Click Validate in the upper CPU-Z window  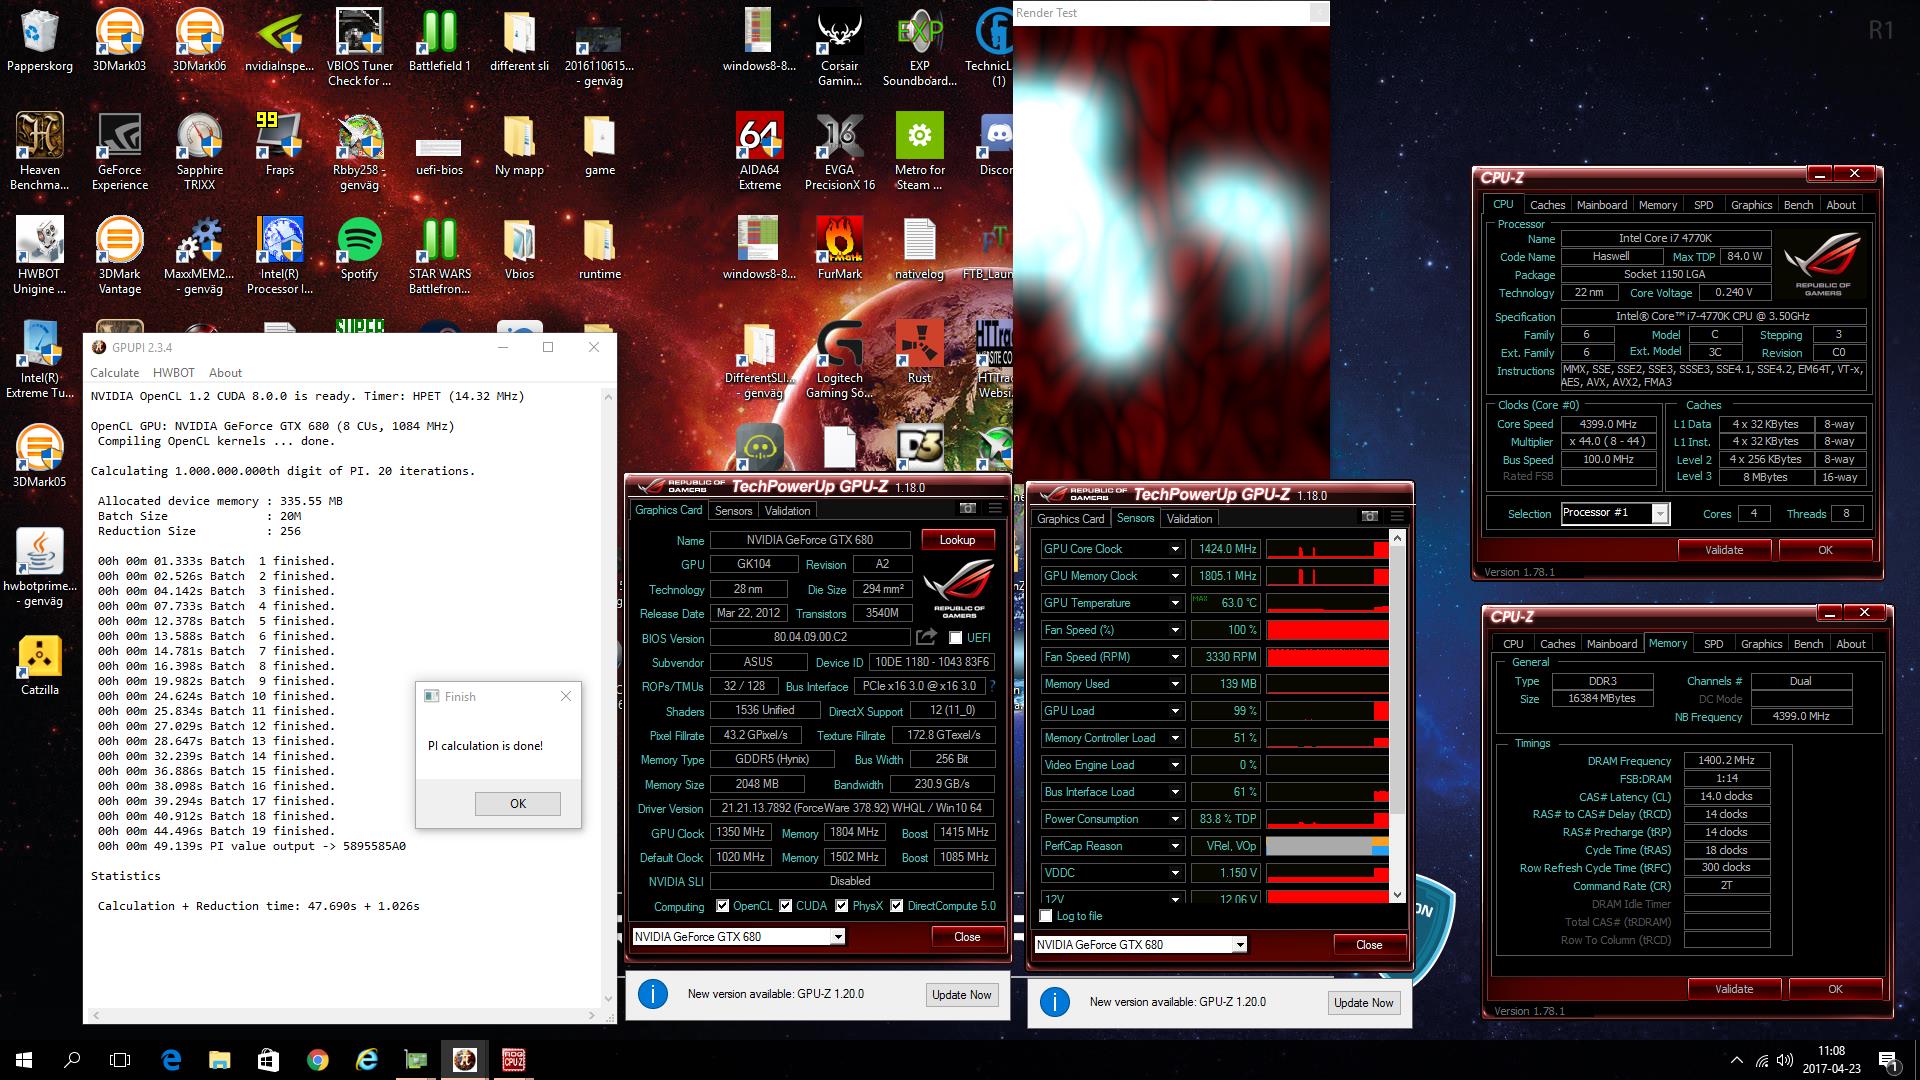tap(1724, 550)
